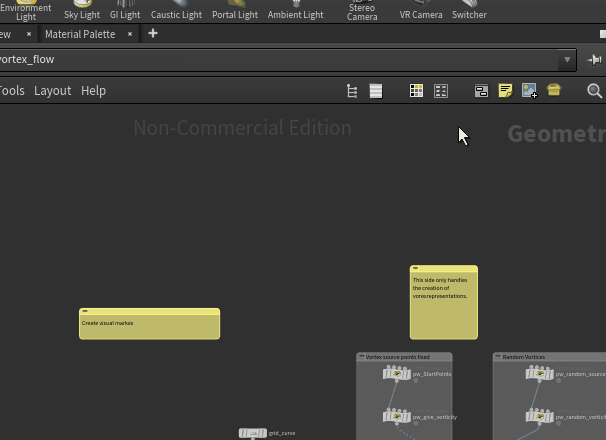Open the Layout menu
Screen dimensions: 606x440
pos(52,91)
